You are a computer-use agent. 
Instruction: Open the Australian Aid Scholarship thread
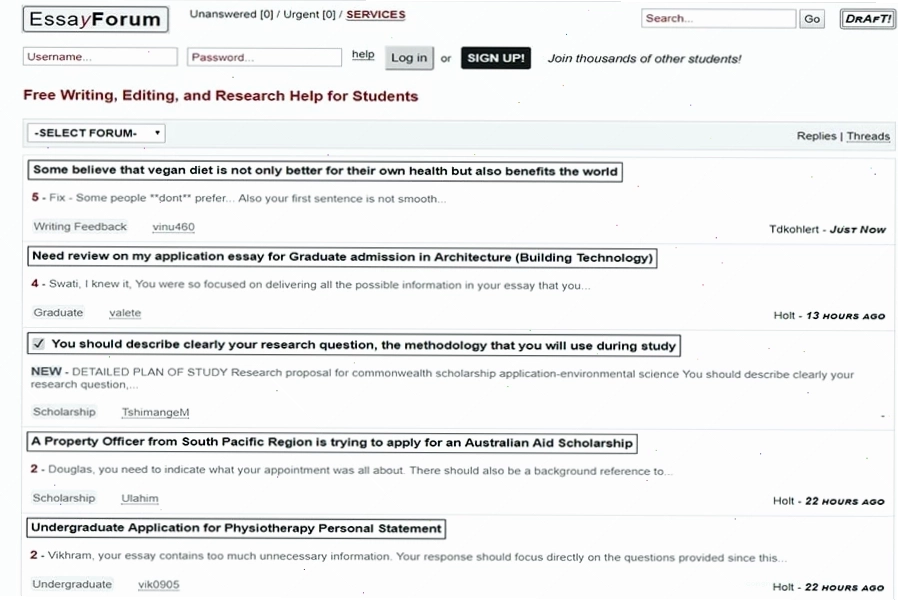click(x=332, y=443)
